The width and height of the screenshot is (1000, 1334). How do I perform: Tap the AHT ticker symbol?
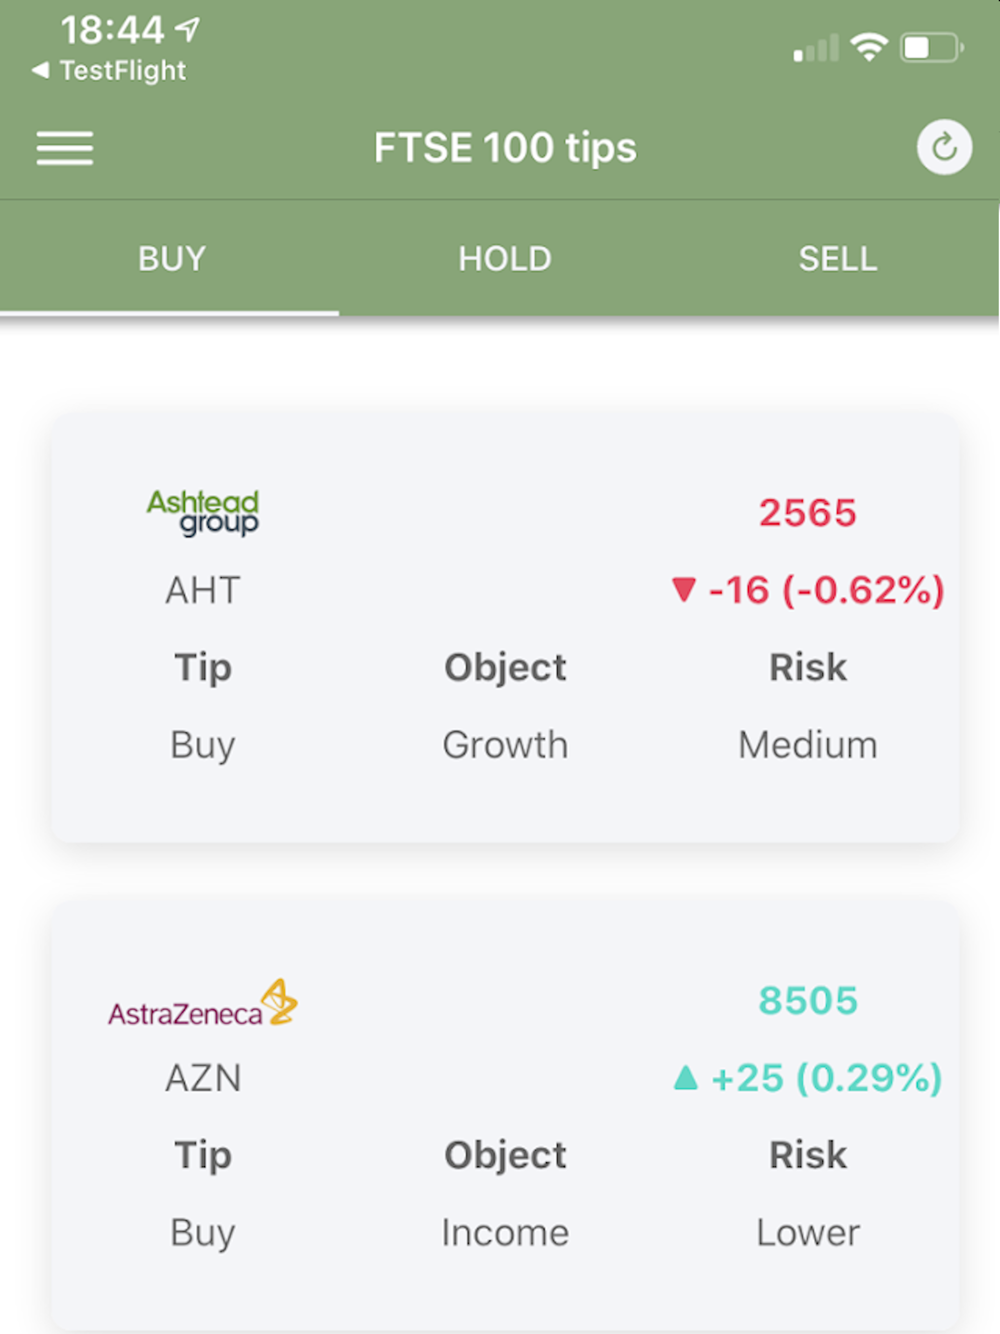point(203,590)
